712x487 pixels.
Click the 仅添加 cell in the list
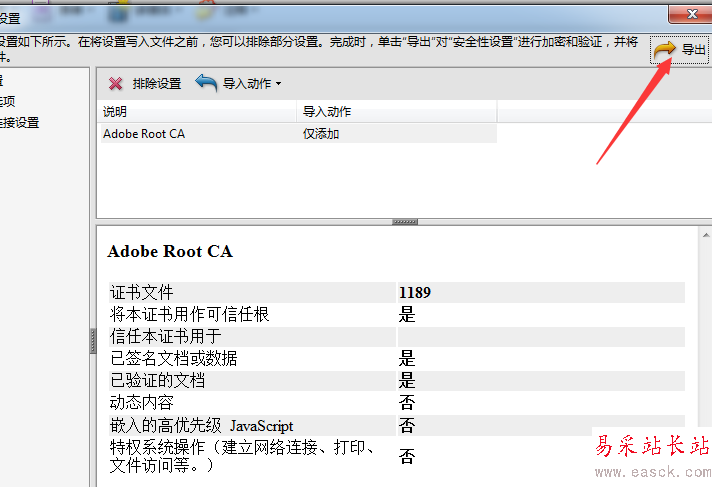pos(321,134)
